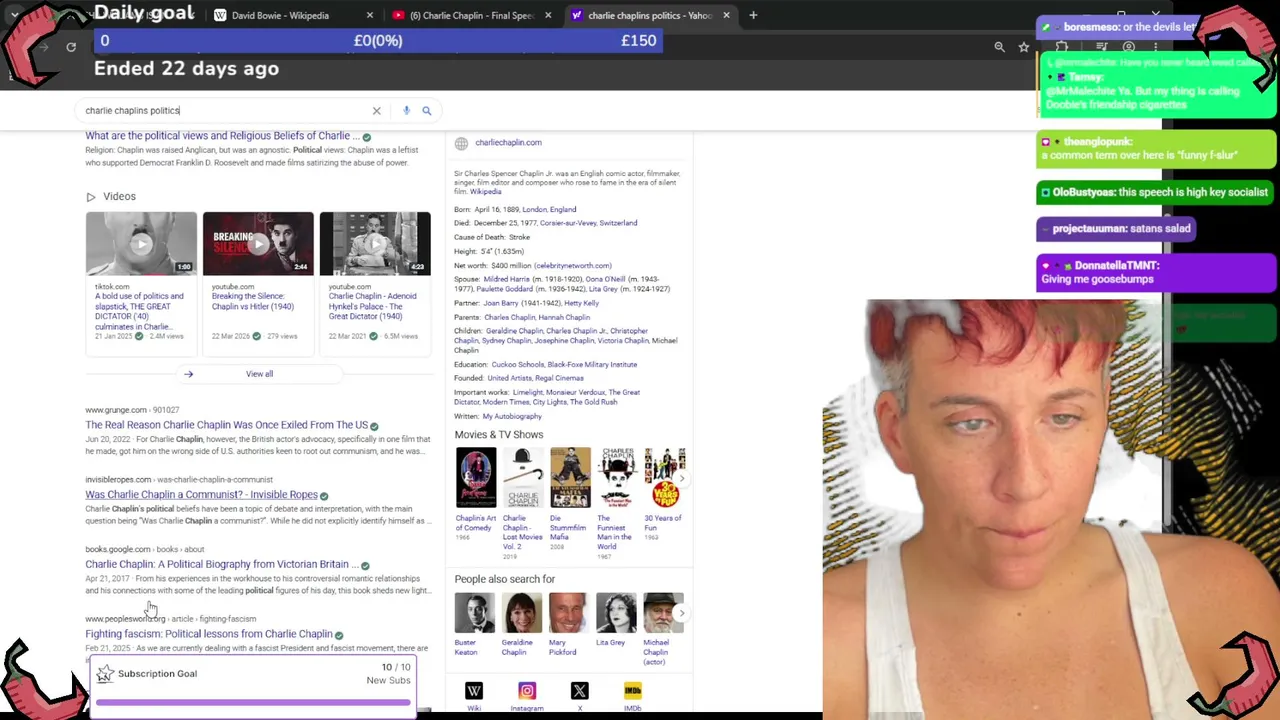Open the London, England birthplace link
Screen dimensions: 1280x720
(x=549, y=210)
